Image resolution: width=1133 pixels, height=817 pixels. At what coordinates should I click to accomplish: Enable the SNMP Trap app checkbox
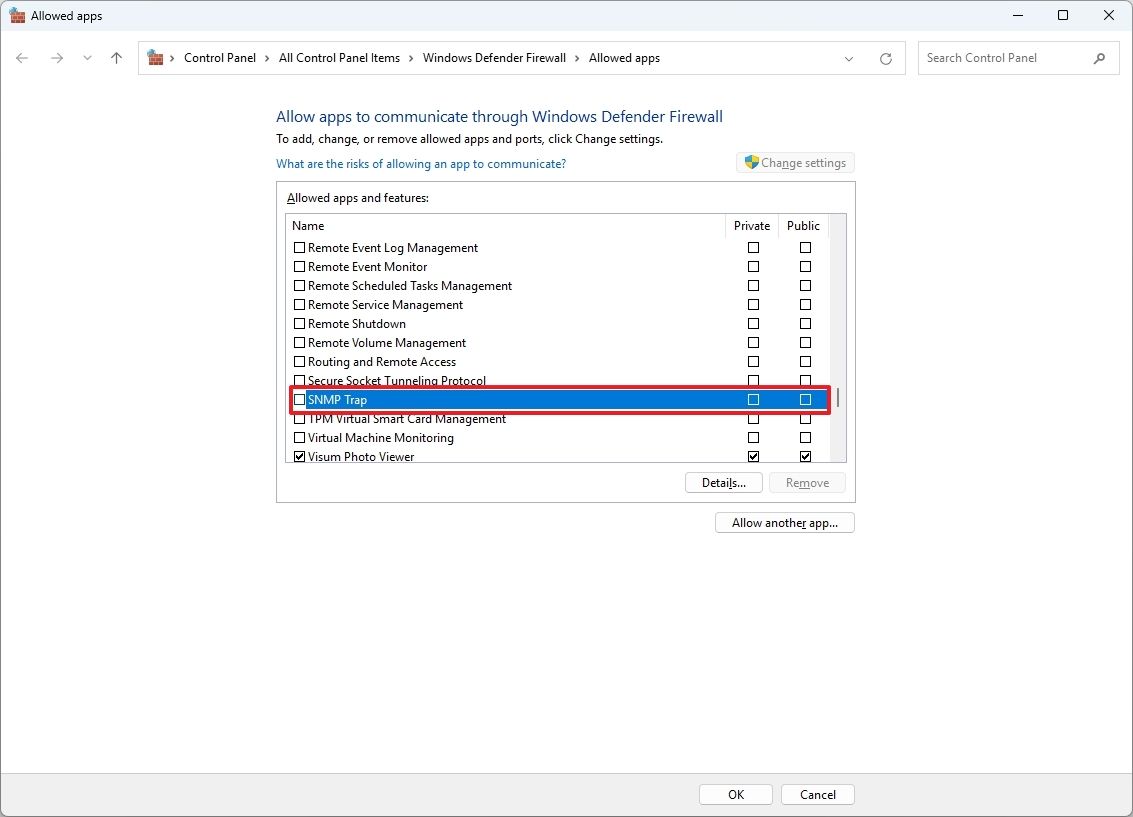(x=299, y=399)
